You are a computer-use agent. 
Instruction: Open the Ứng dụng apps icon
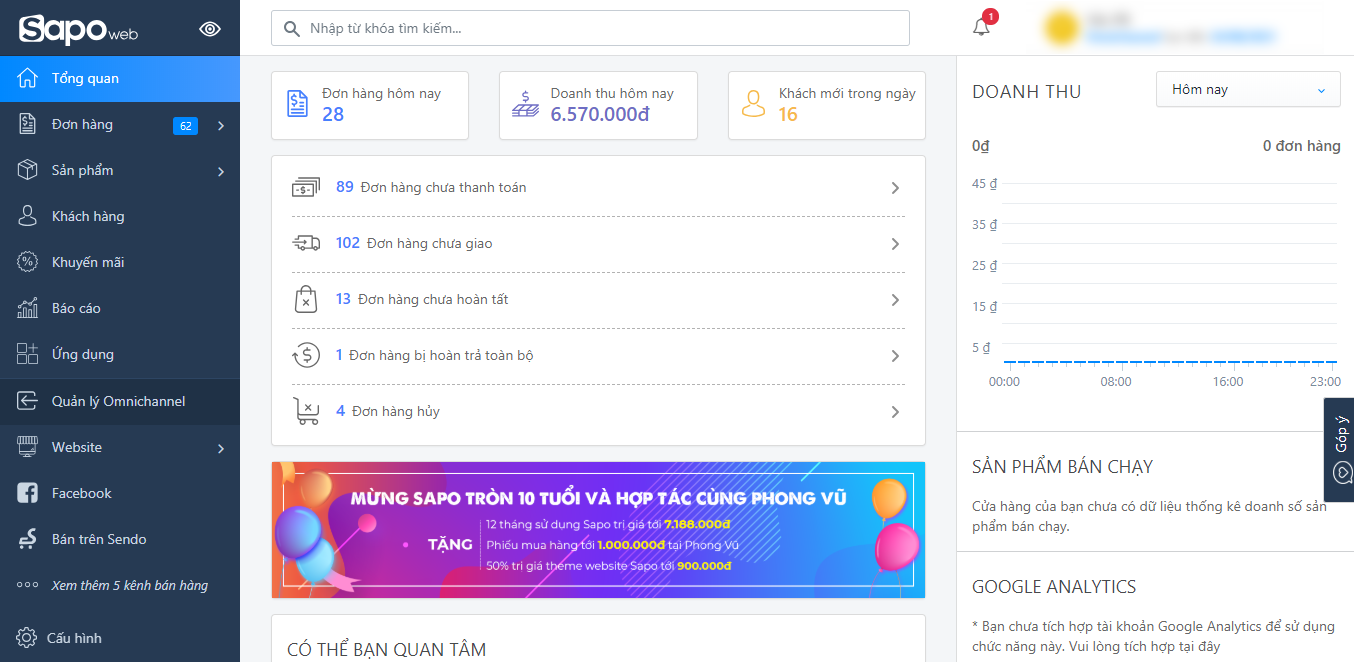[x=28, y=354]
